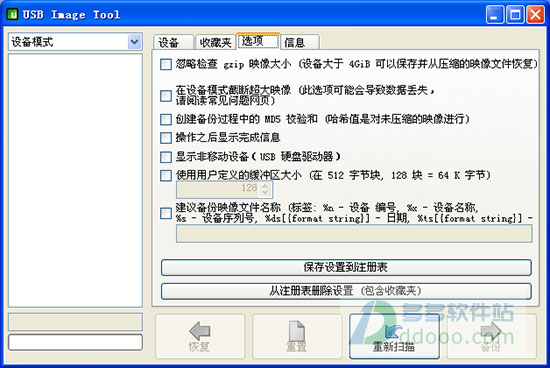Toggle 在设备模式截断超大映像 checkbox

point(166,96)
